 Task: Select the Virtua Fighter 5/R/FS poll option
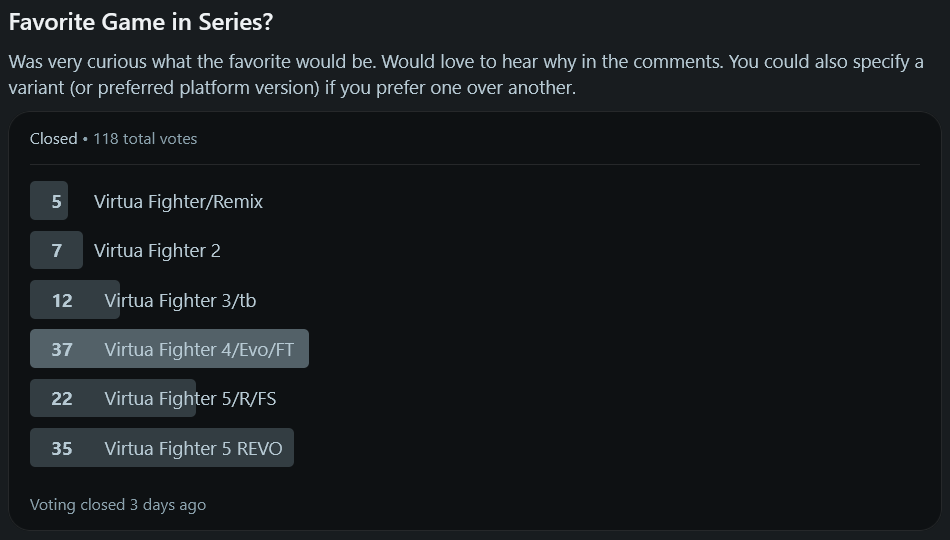click(190, 398)
